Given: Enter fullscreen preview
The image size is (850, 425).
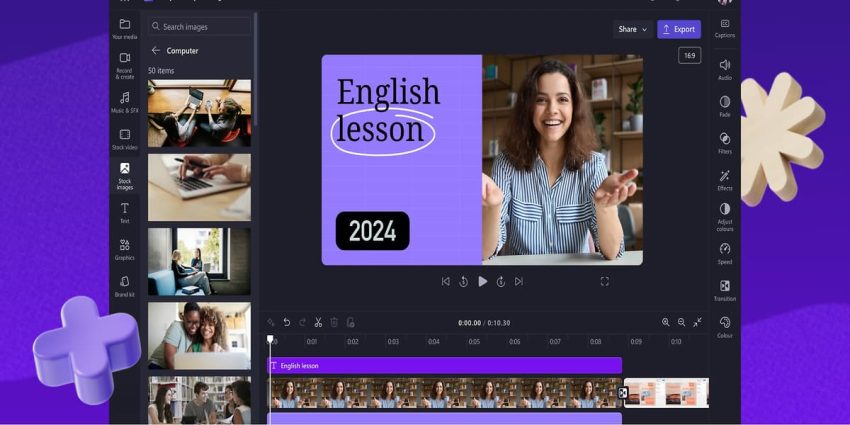Looking at the screenshot, I should (604, 281).
